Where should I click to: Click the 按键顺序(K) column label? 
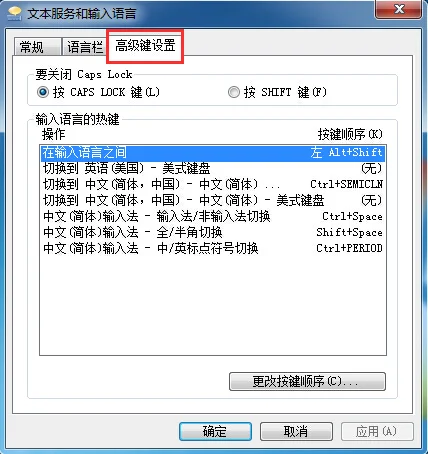[x=350, y=134]
